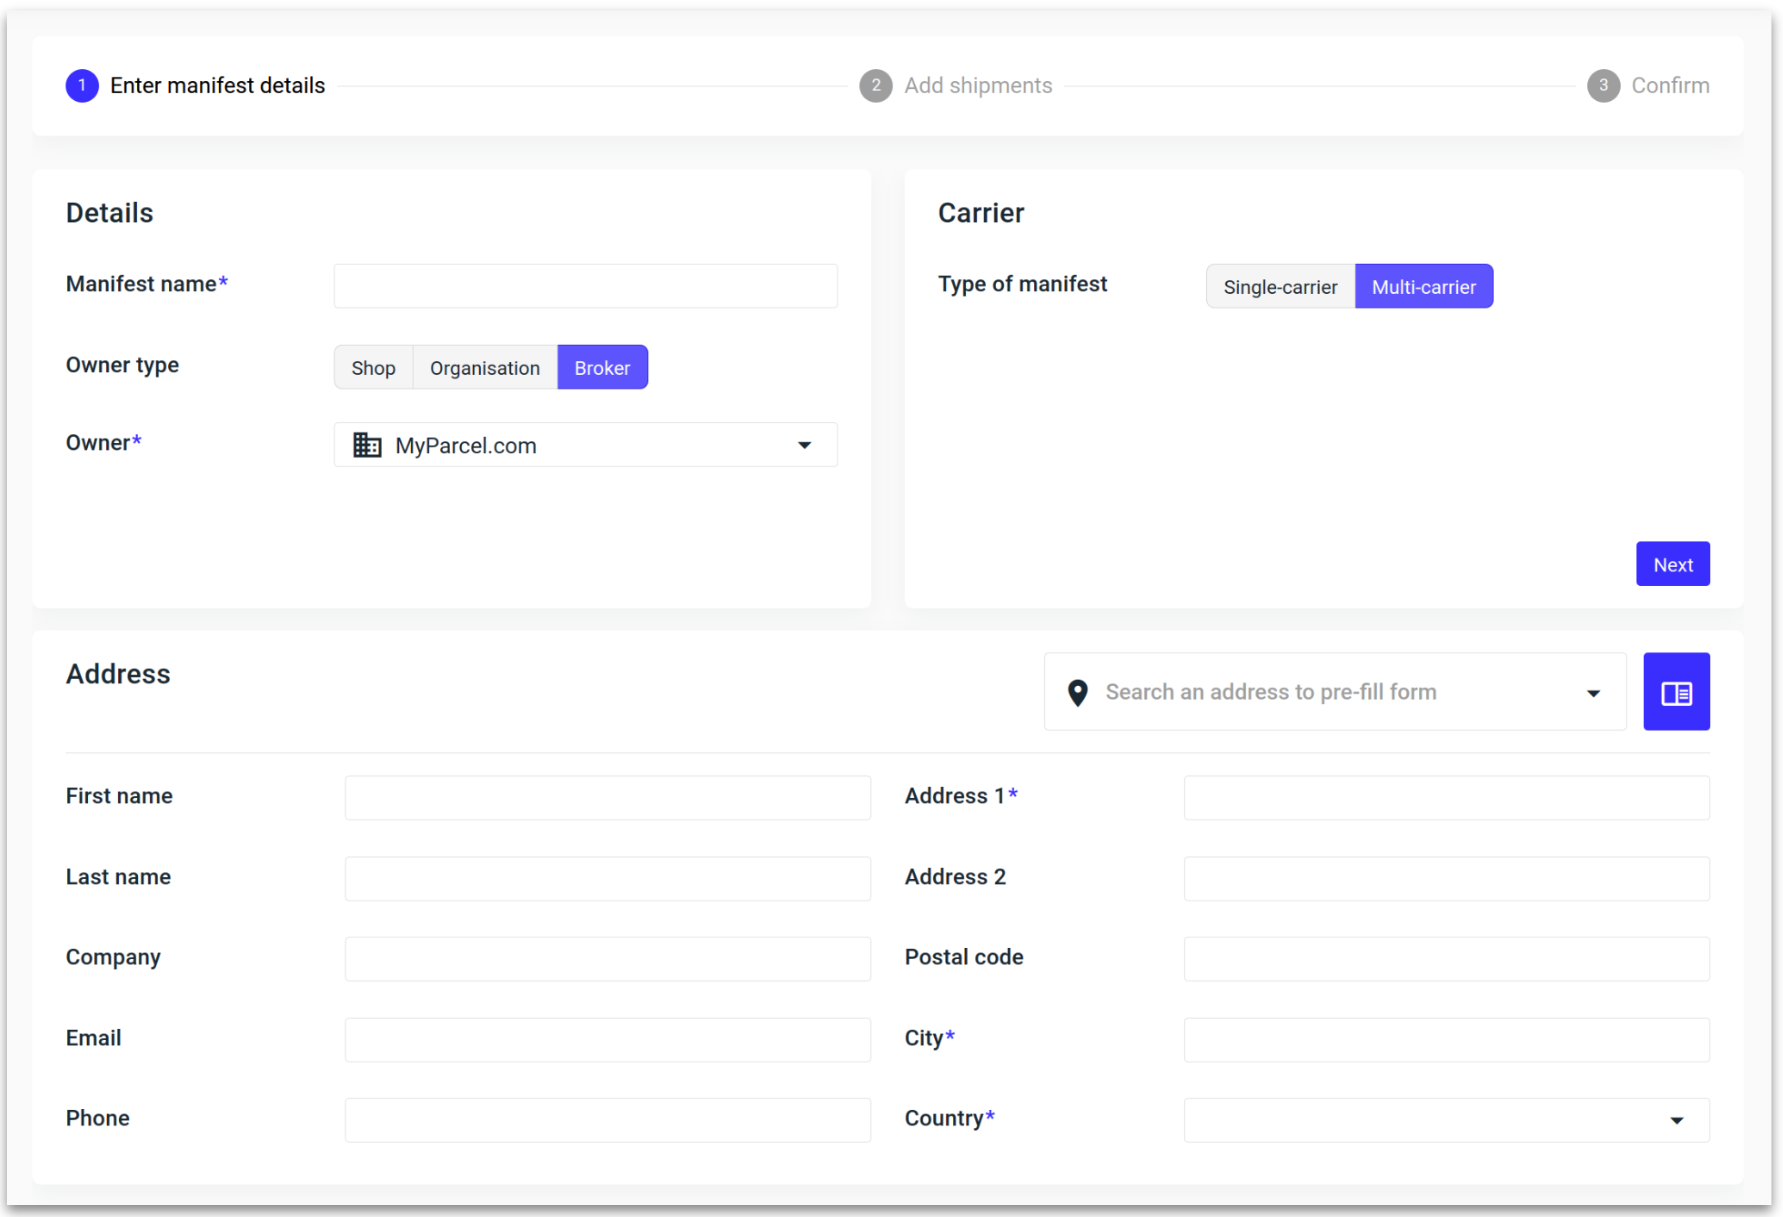The image size is (1783, 1217).
Task: Click the address book icon button
Action: (1675, 692)
